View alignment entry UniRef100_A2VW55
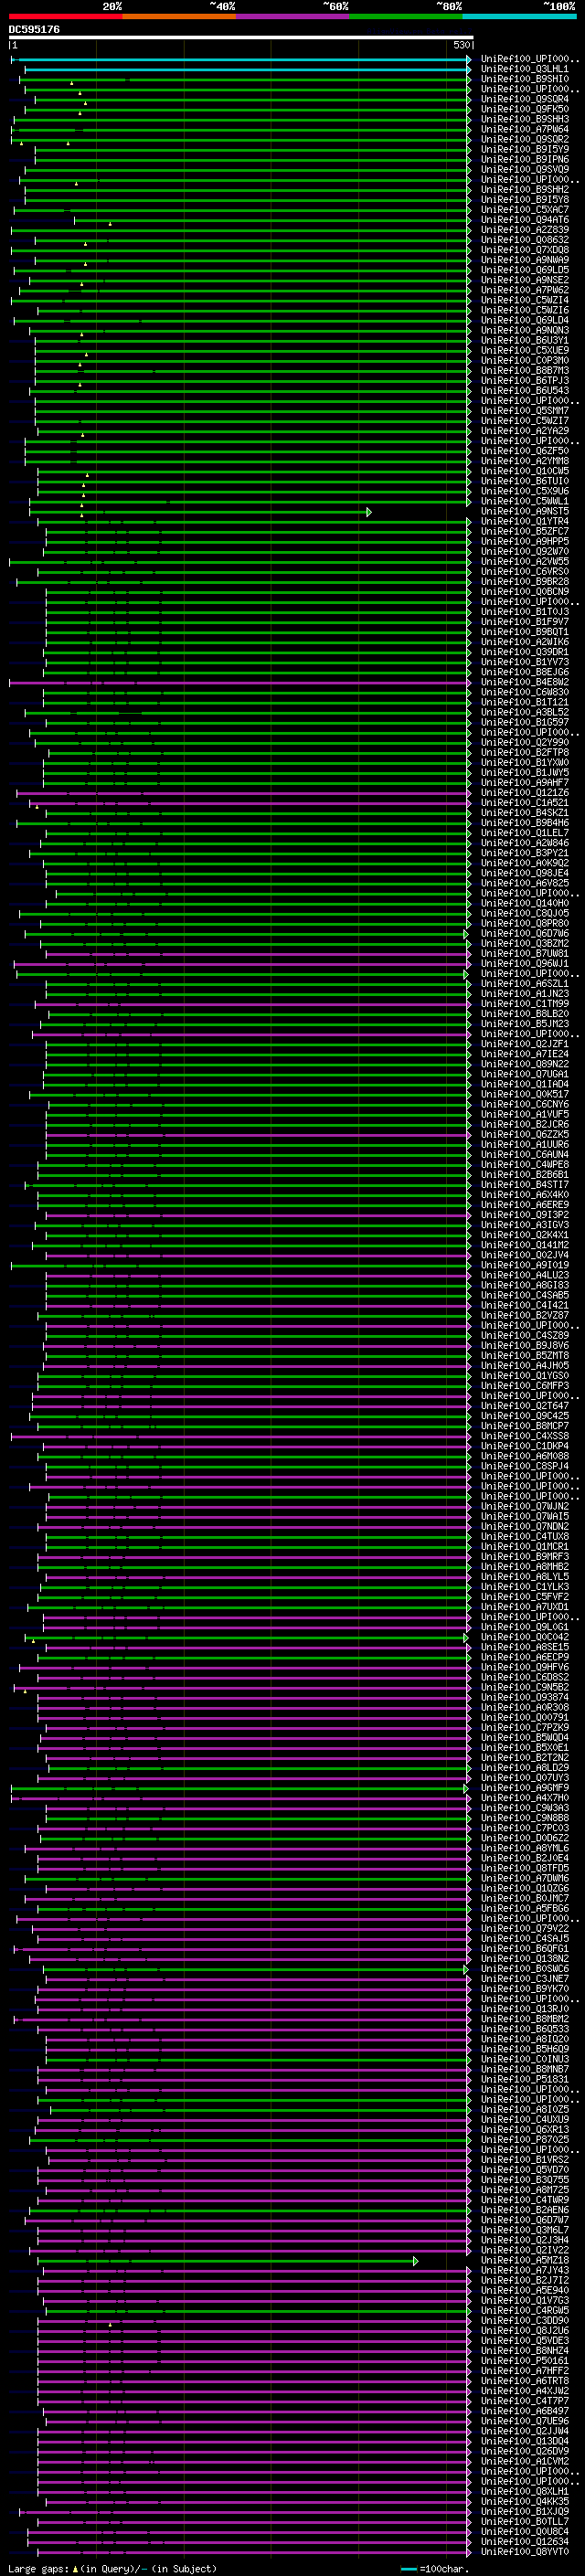Viewport: 585px width, 2576px height. (525, 562)
